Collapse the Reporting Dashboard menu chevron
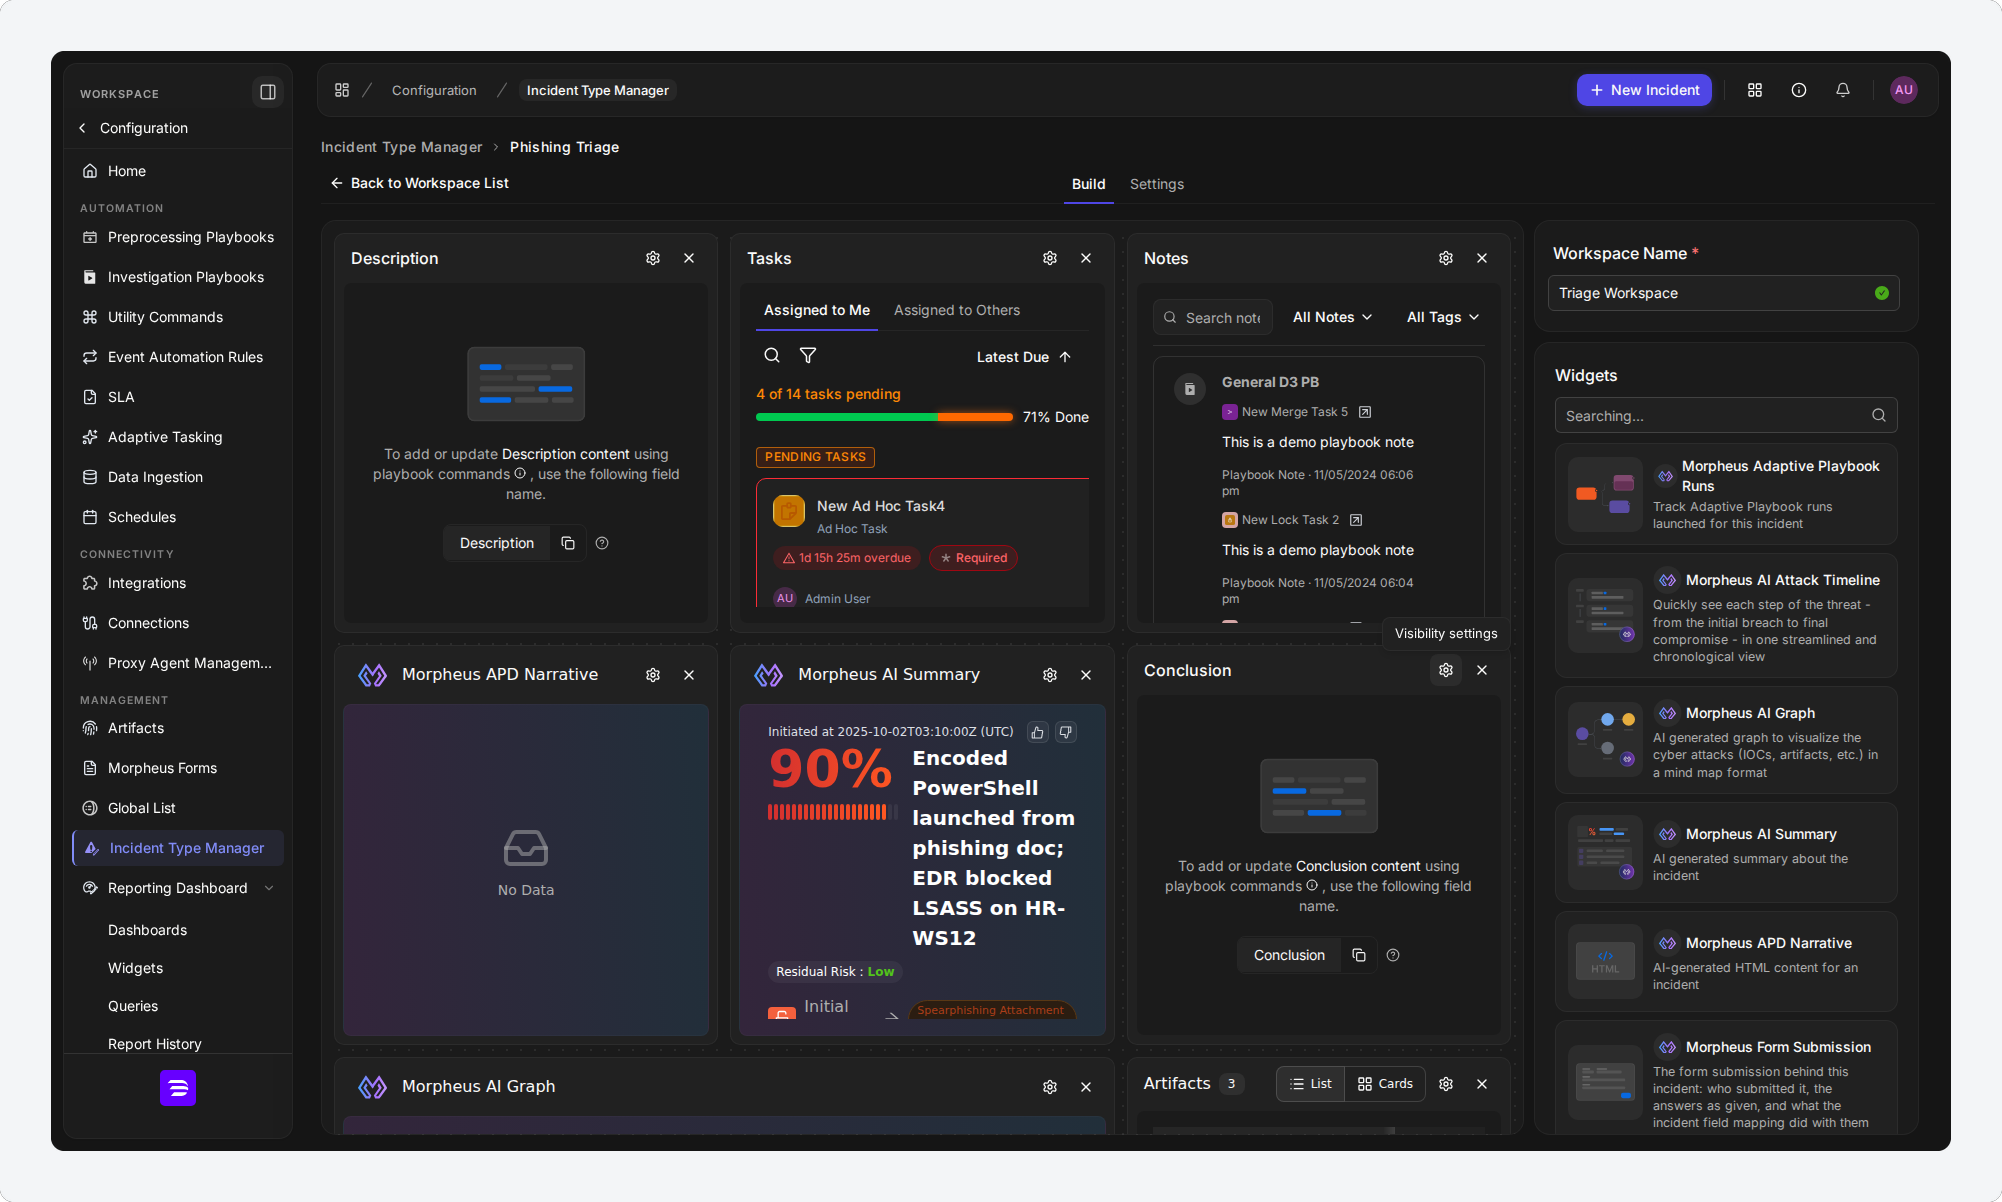Image resolution: width=2002 pixels, height=1202 pixels. coord(269,888)
